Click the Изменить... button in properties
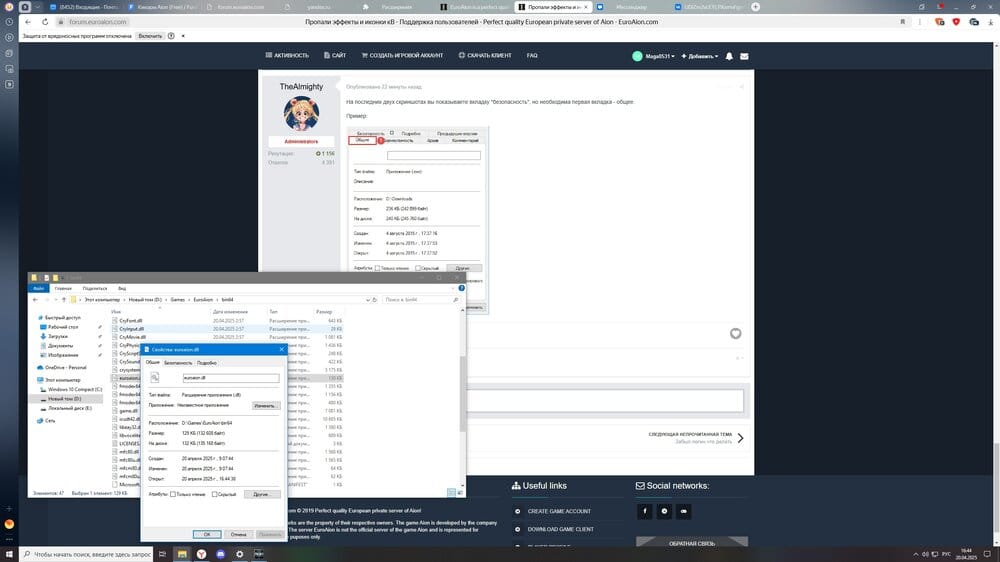This screenshot has width=1000, height=562. point(264,406)
